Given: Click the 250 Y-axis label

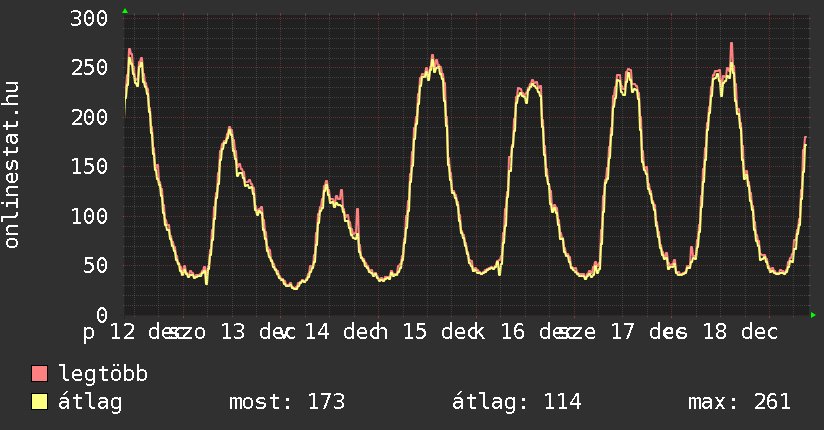Looking at the screenshot, I should 90,68.
